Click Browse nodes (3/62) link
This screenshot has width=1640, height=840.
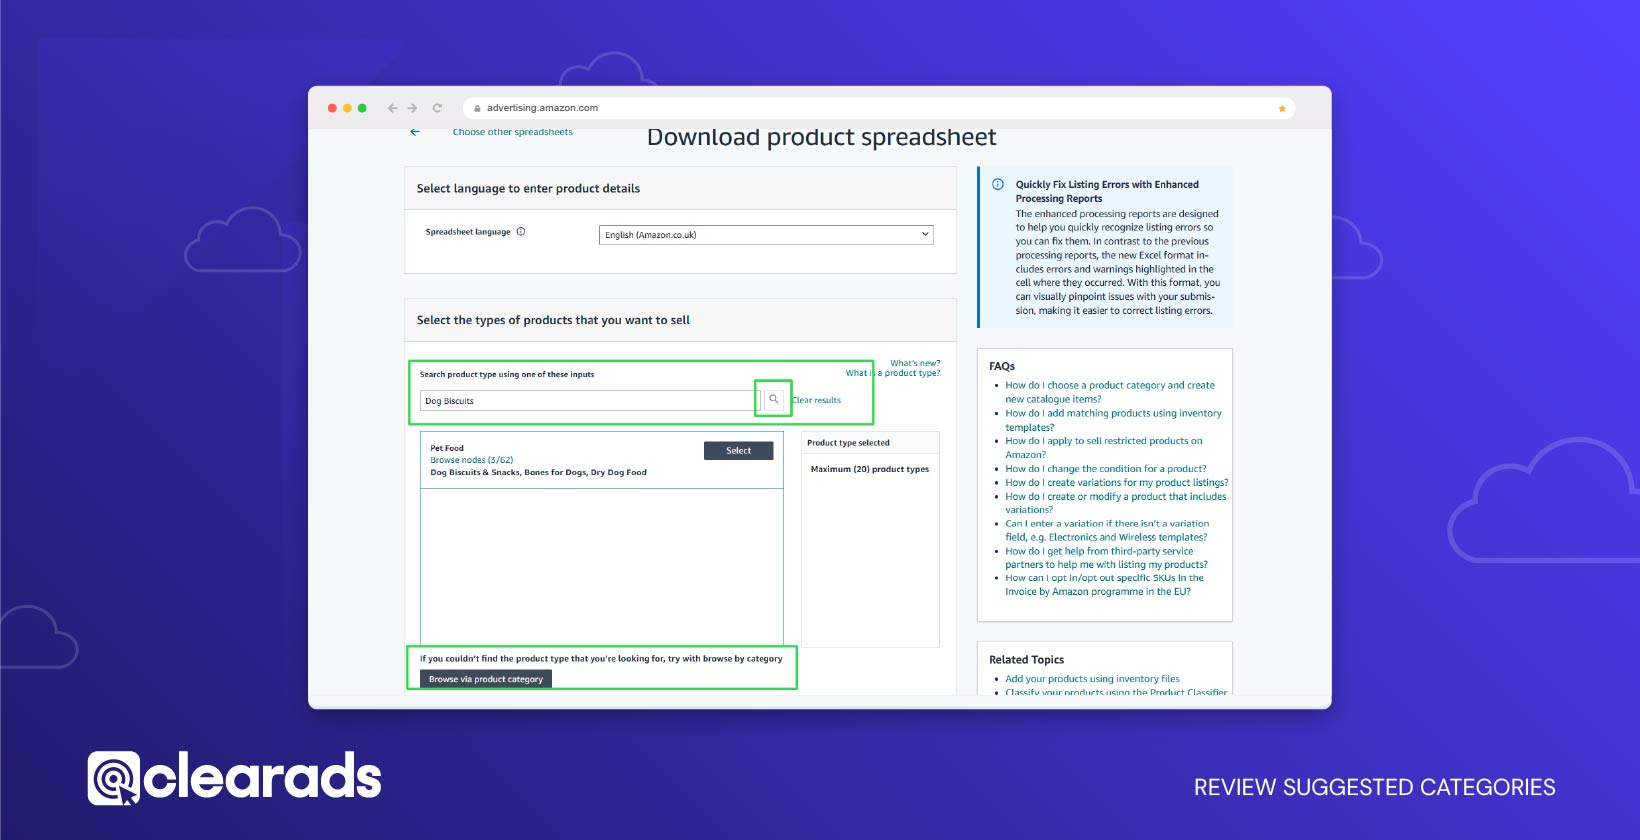(x=472, y=460)
